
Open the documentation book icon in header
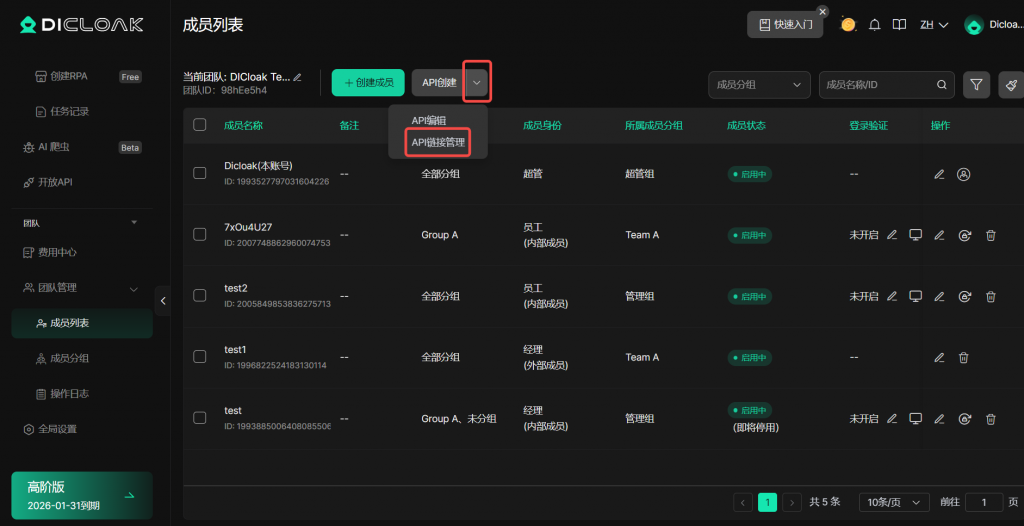(x=899, y=25)
